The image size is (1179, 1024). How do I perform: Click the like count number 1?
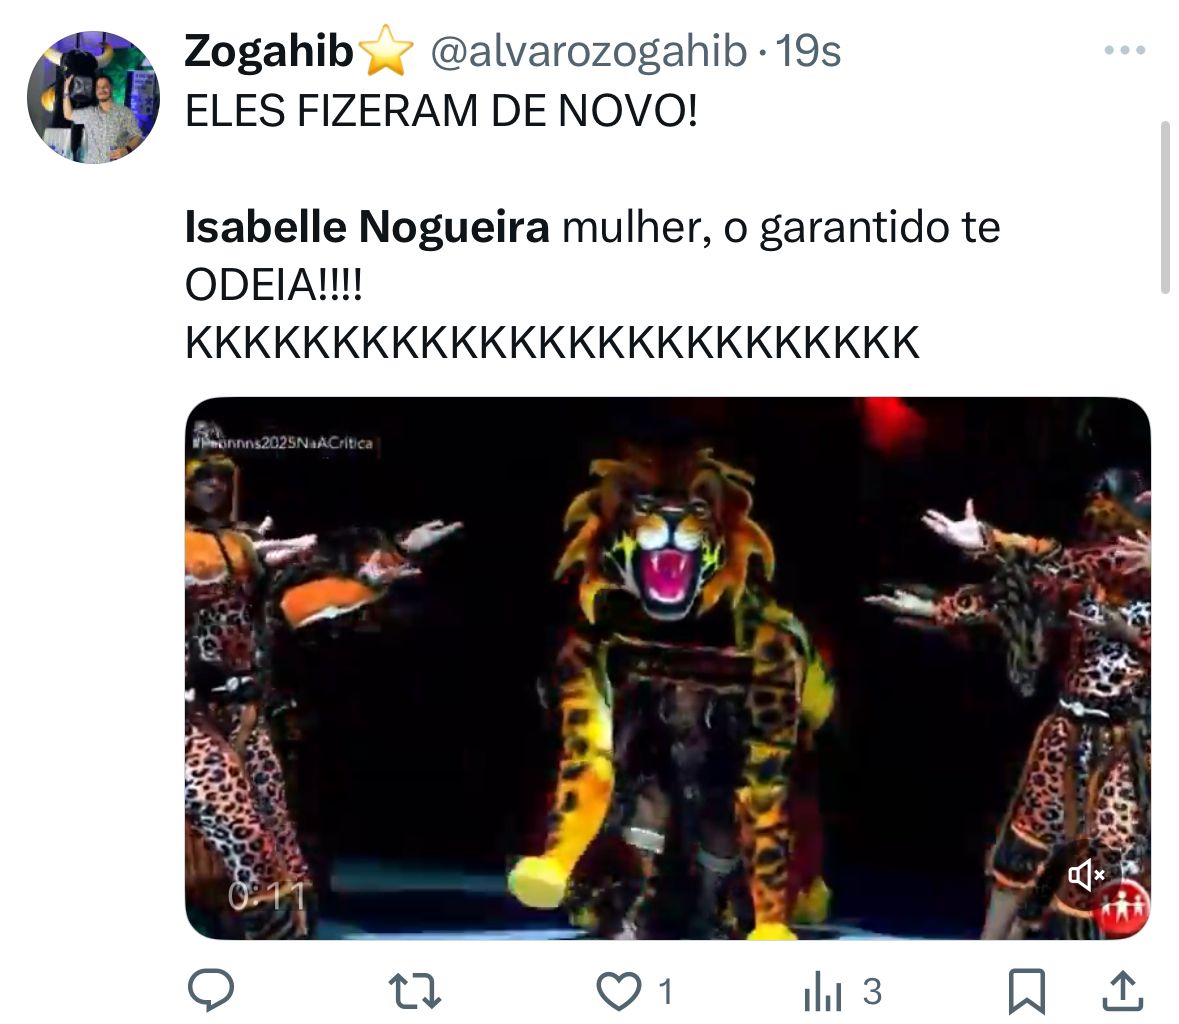665,992
